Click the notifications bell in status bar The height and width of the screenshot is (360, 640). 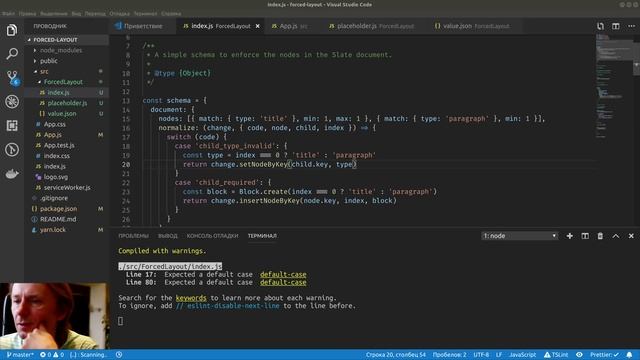click(x=629, y=355)
